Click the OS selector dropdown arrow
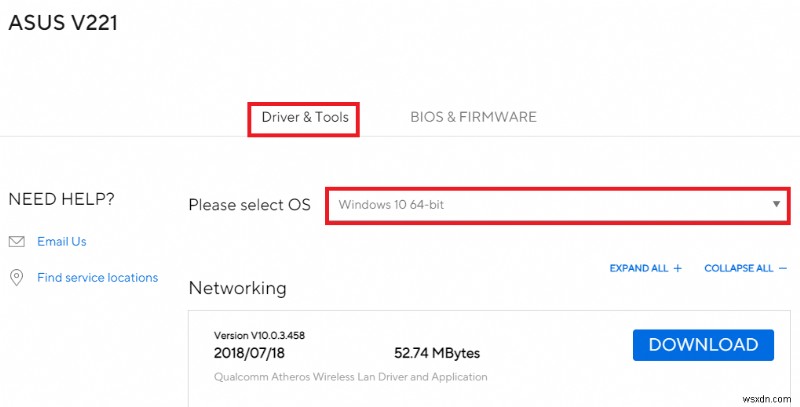This screenshot has height=407, width=800. (x=776, y=204)
